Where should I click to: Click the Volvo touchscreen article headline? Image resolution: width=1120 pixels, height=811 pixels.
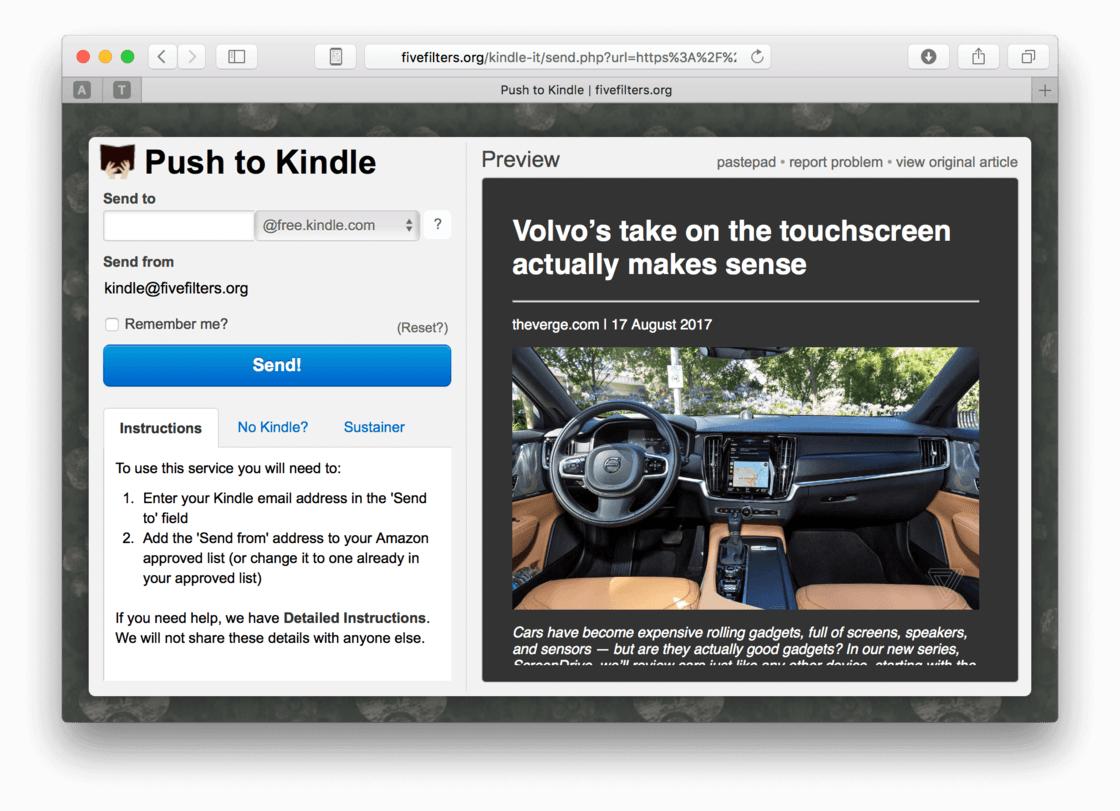[731, 247]
